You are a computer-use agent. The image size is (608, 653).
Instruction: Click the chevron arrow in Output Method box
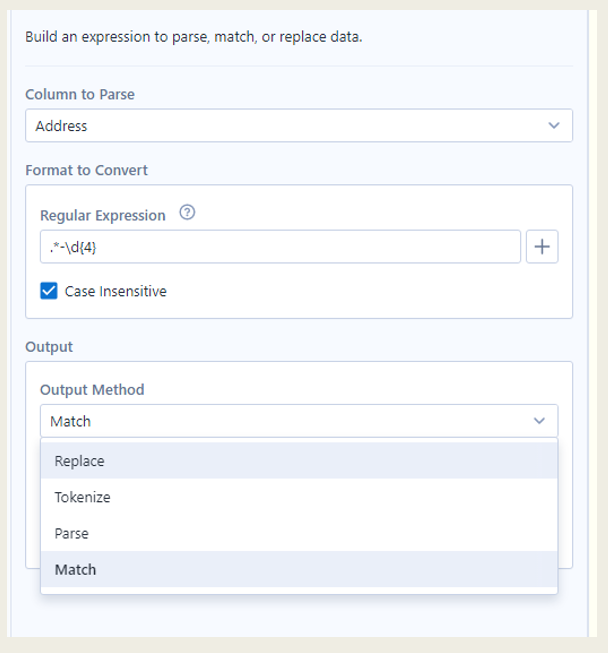pos(540,421)
